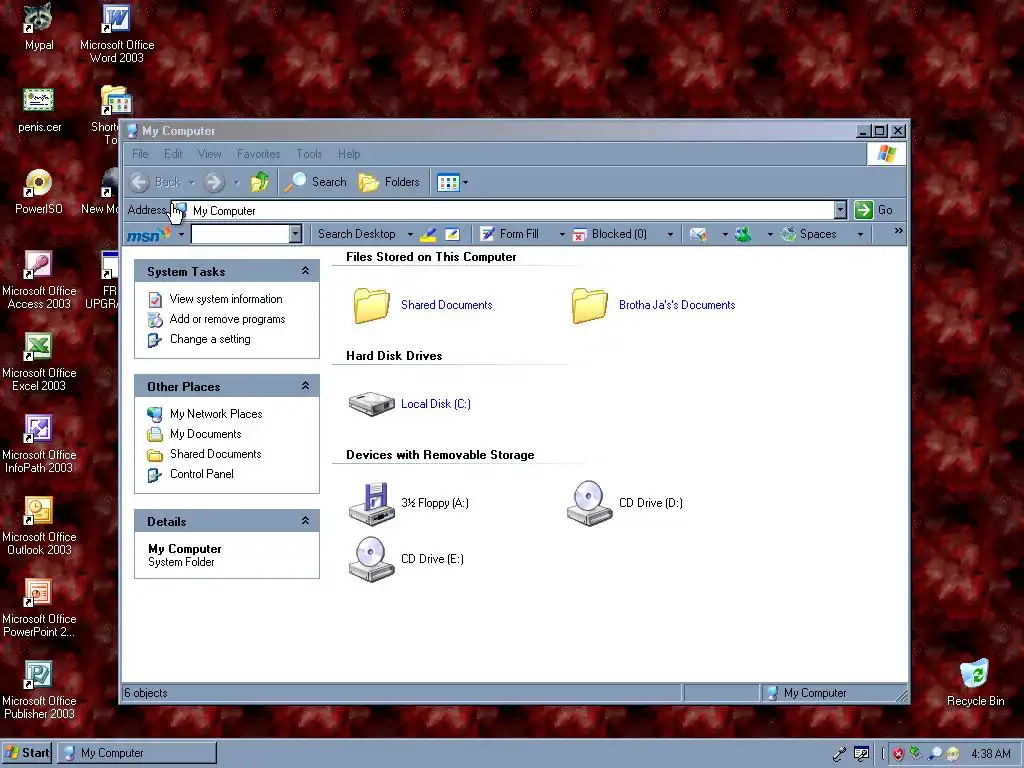Click red security shield tray icon

point(898,754)
